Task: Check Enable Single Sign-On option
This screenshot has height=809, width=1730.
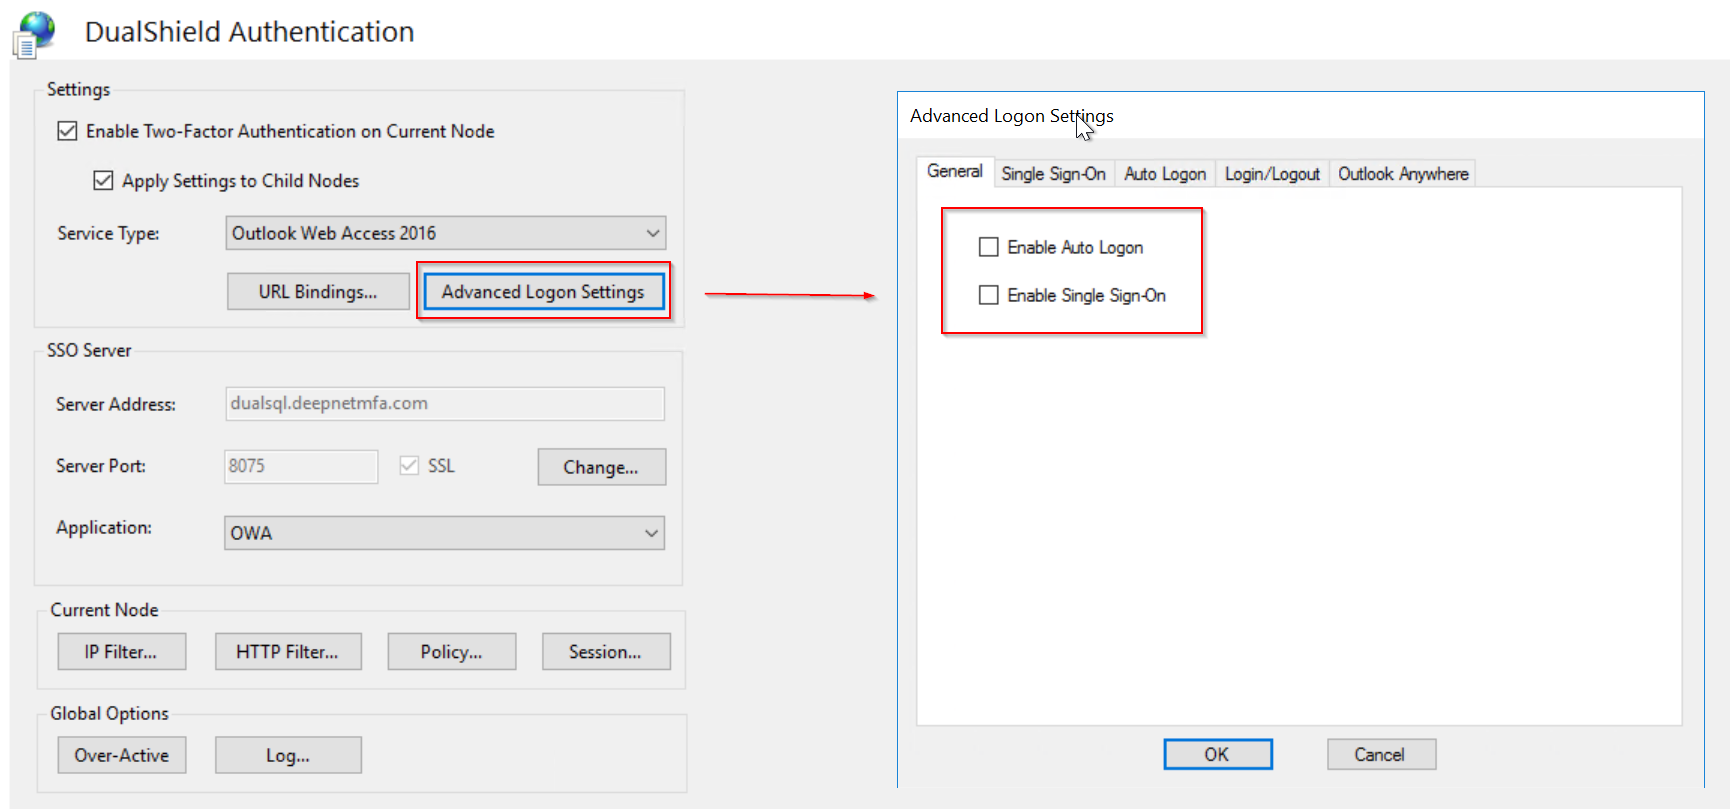Action: 989,295
